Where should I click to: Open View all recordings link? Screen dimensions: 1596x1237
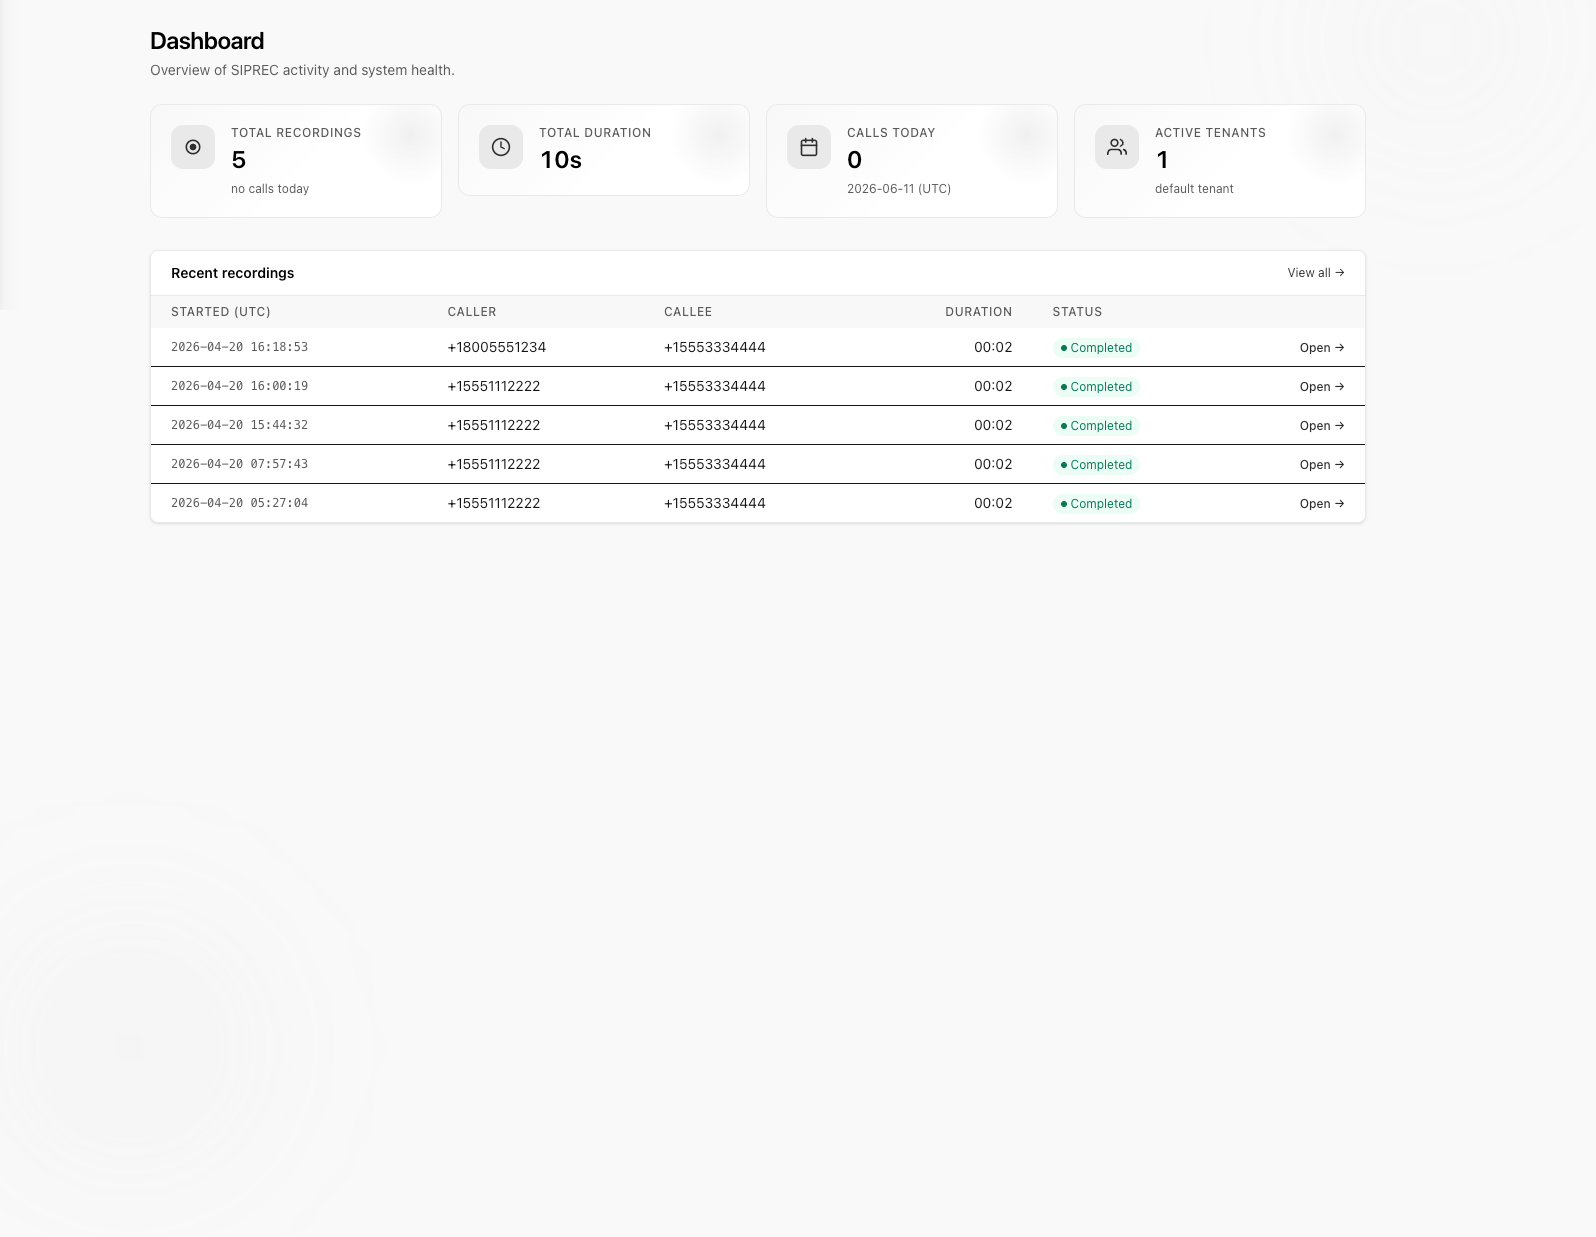1316,273
